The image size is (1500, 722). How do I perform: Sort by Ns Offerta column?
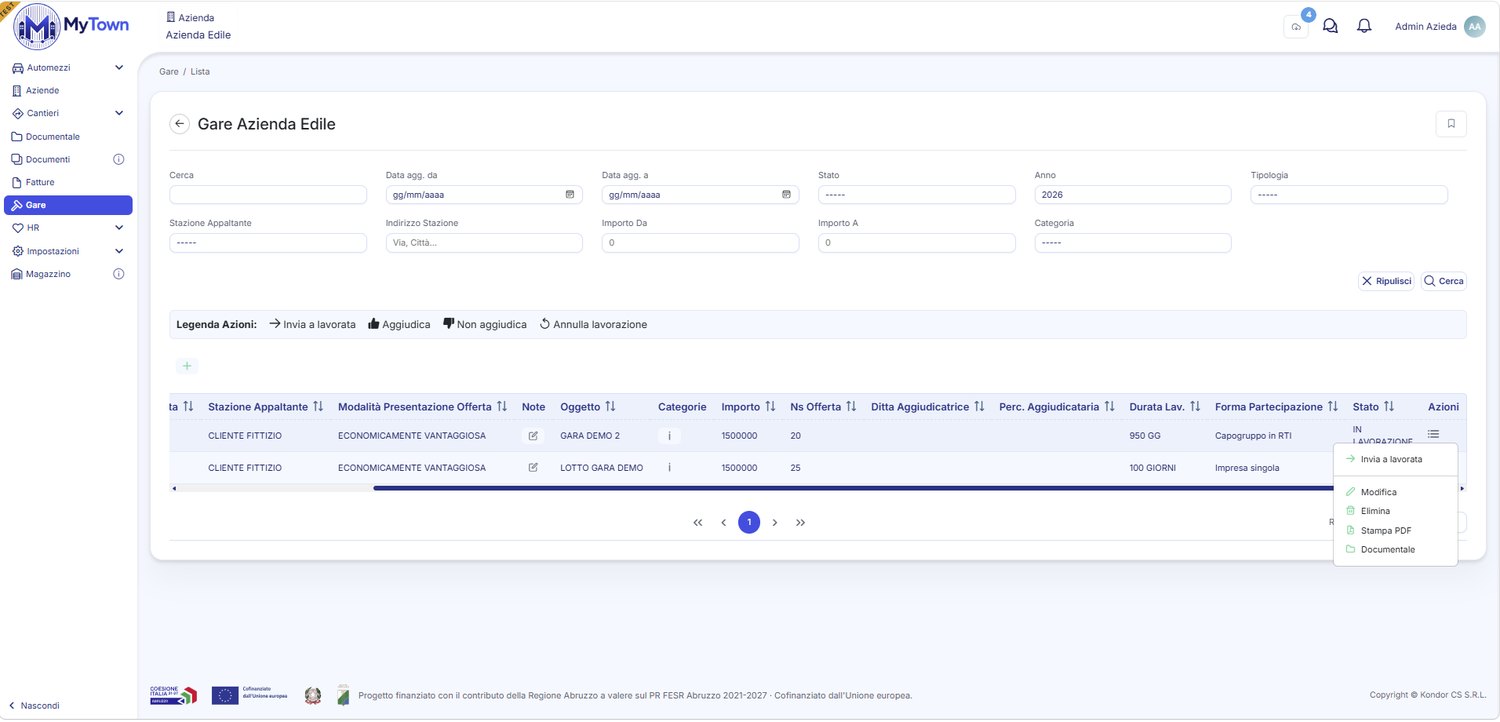pyautogui.click(x=851, y=407)
